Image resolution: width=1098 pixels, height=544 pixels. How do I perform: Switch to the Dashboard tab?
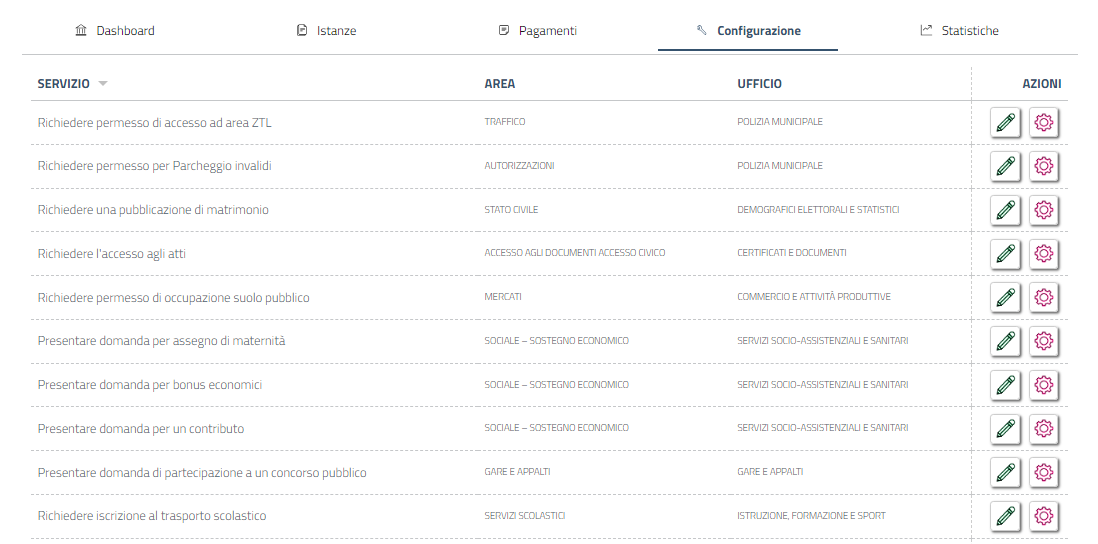tap(115, 31)
